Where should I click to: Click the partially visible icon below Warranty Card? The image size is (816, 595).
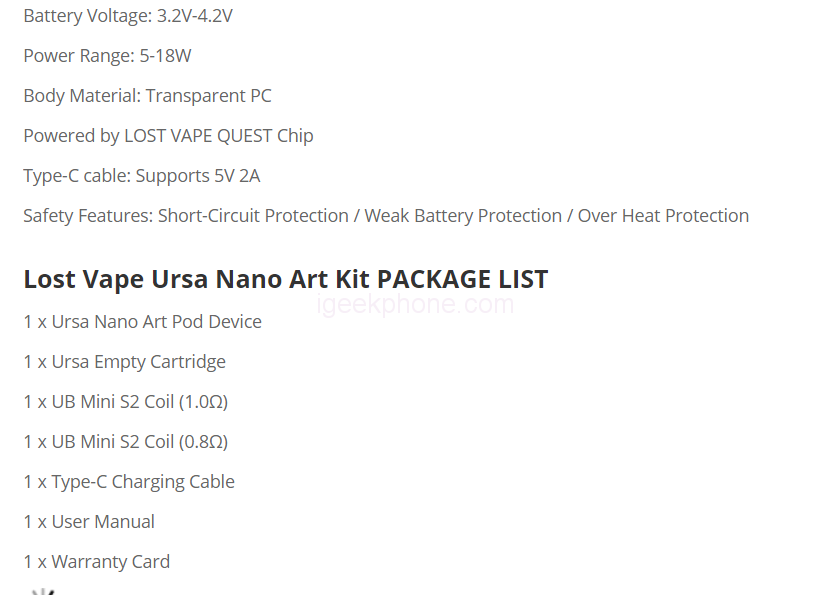tap(41, 590)
